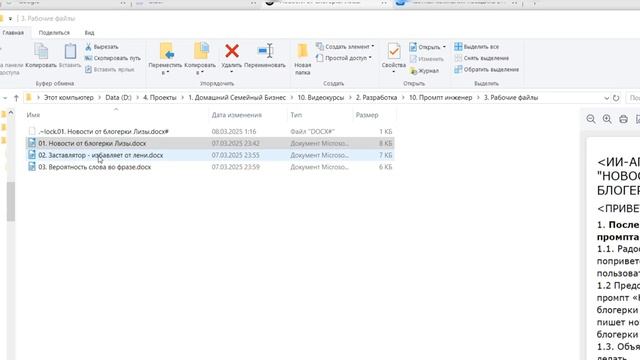Image resolution: width=640 pixels, height=360 pixels.
Task: Click zoom in magnifier in preview pane
Action: click(607, 119)
